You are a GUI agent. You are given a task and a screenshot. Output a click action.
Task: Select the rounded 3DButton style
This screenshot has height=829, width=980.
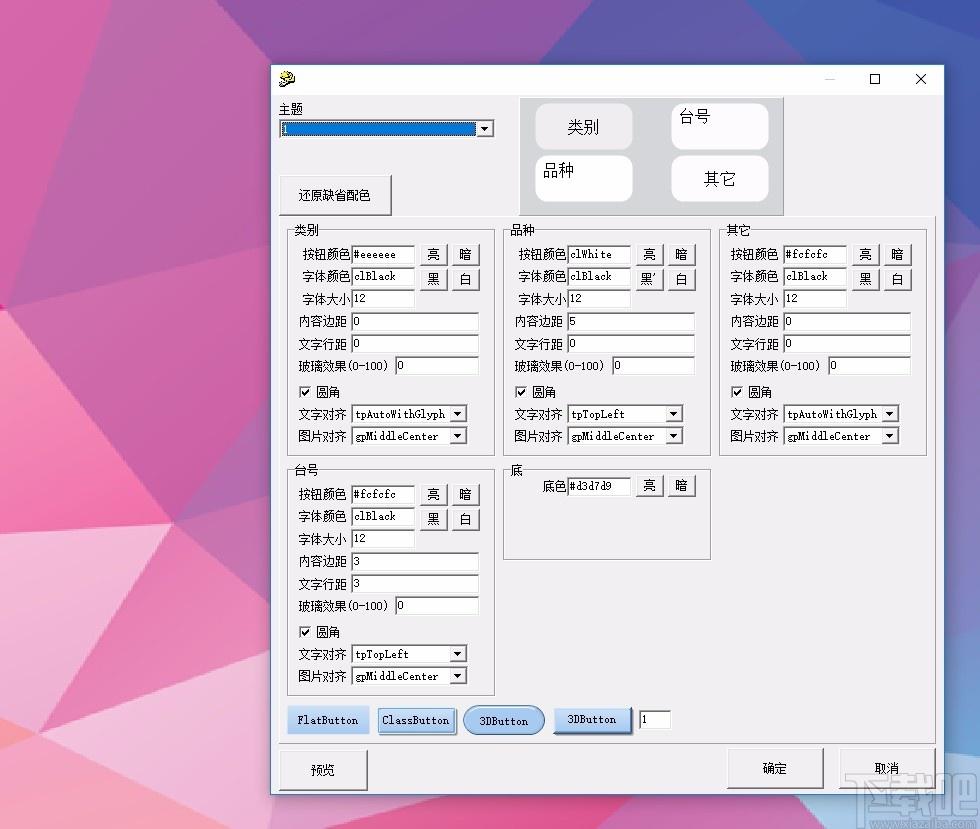(x=504, y=721)
